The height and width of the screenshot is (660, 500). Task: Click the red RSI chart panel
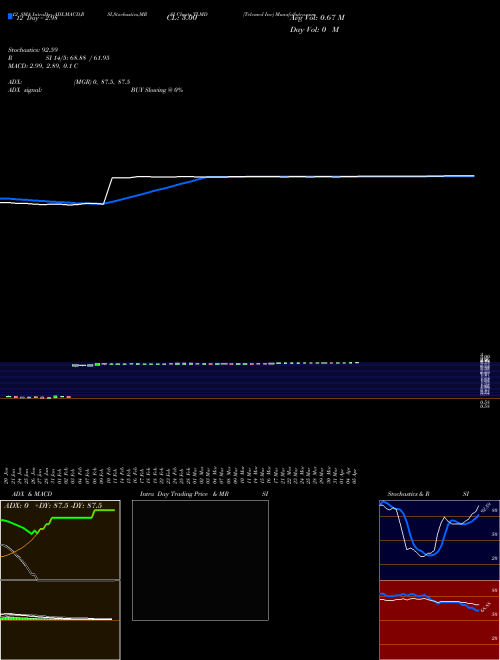click(x=439, y=620)
